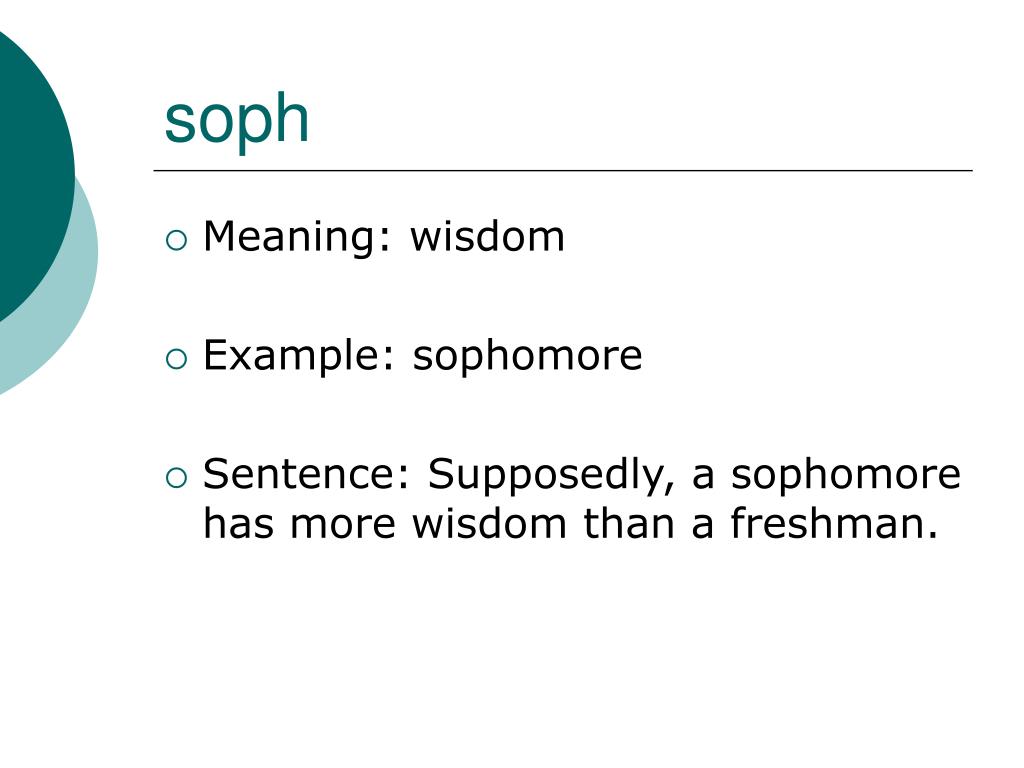Image resolution: width=1024 pixels, height=768 pixels.
Task: Click the word "freshman." at sentence end
Action: click(834, 523)
